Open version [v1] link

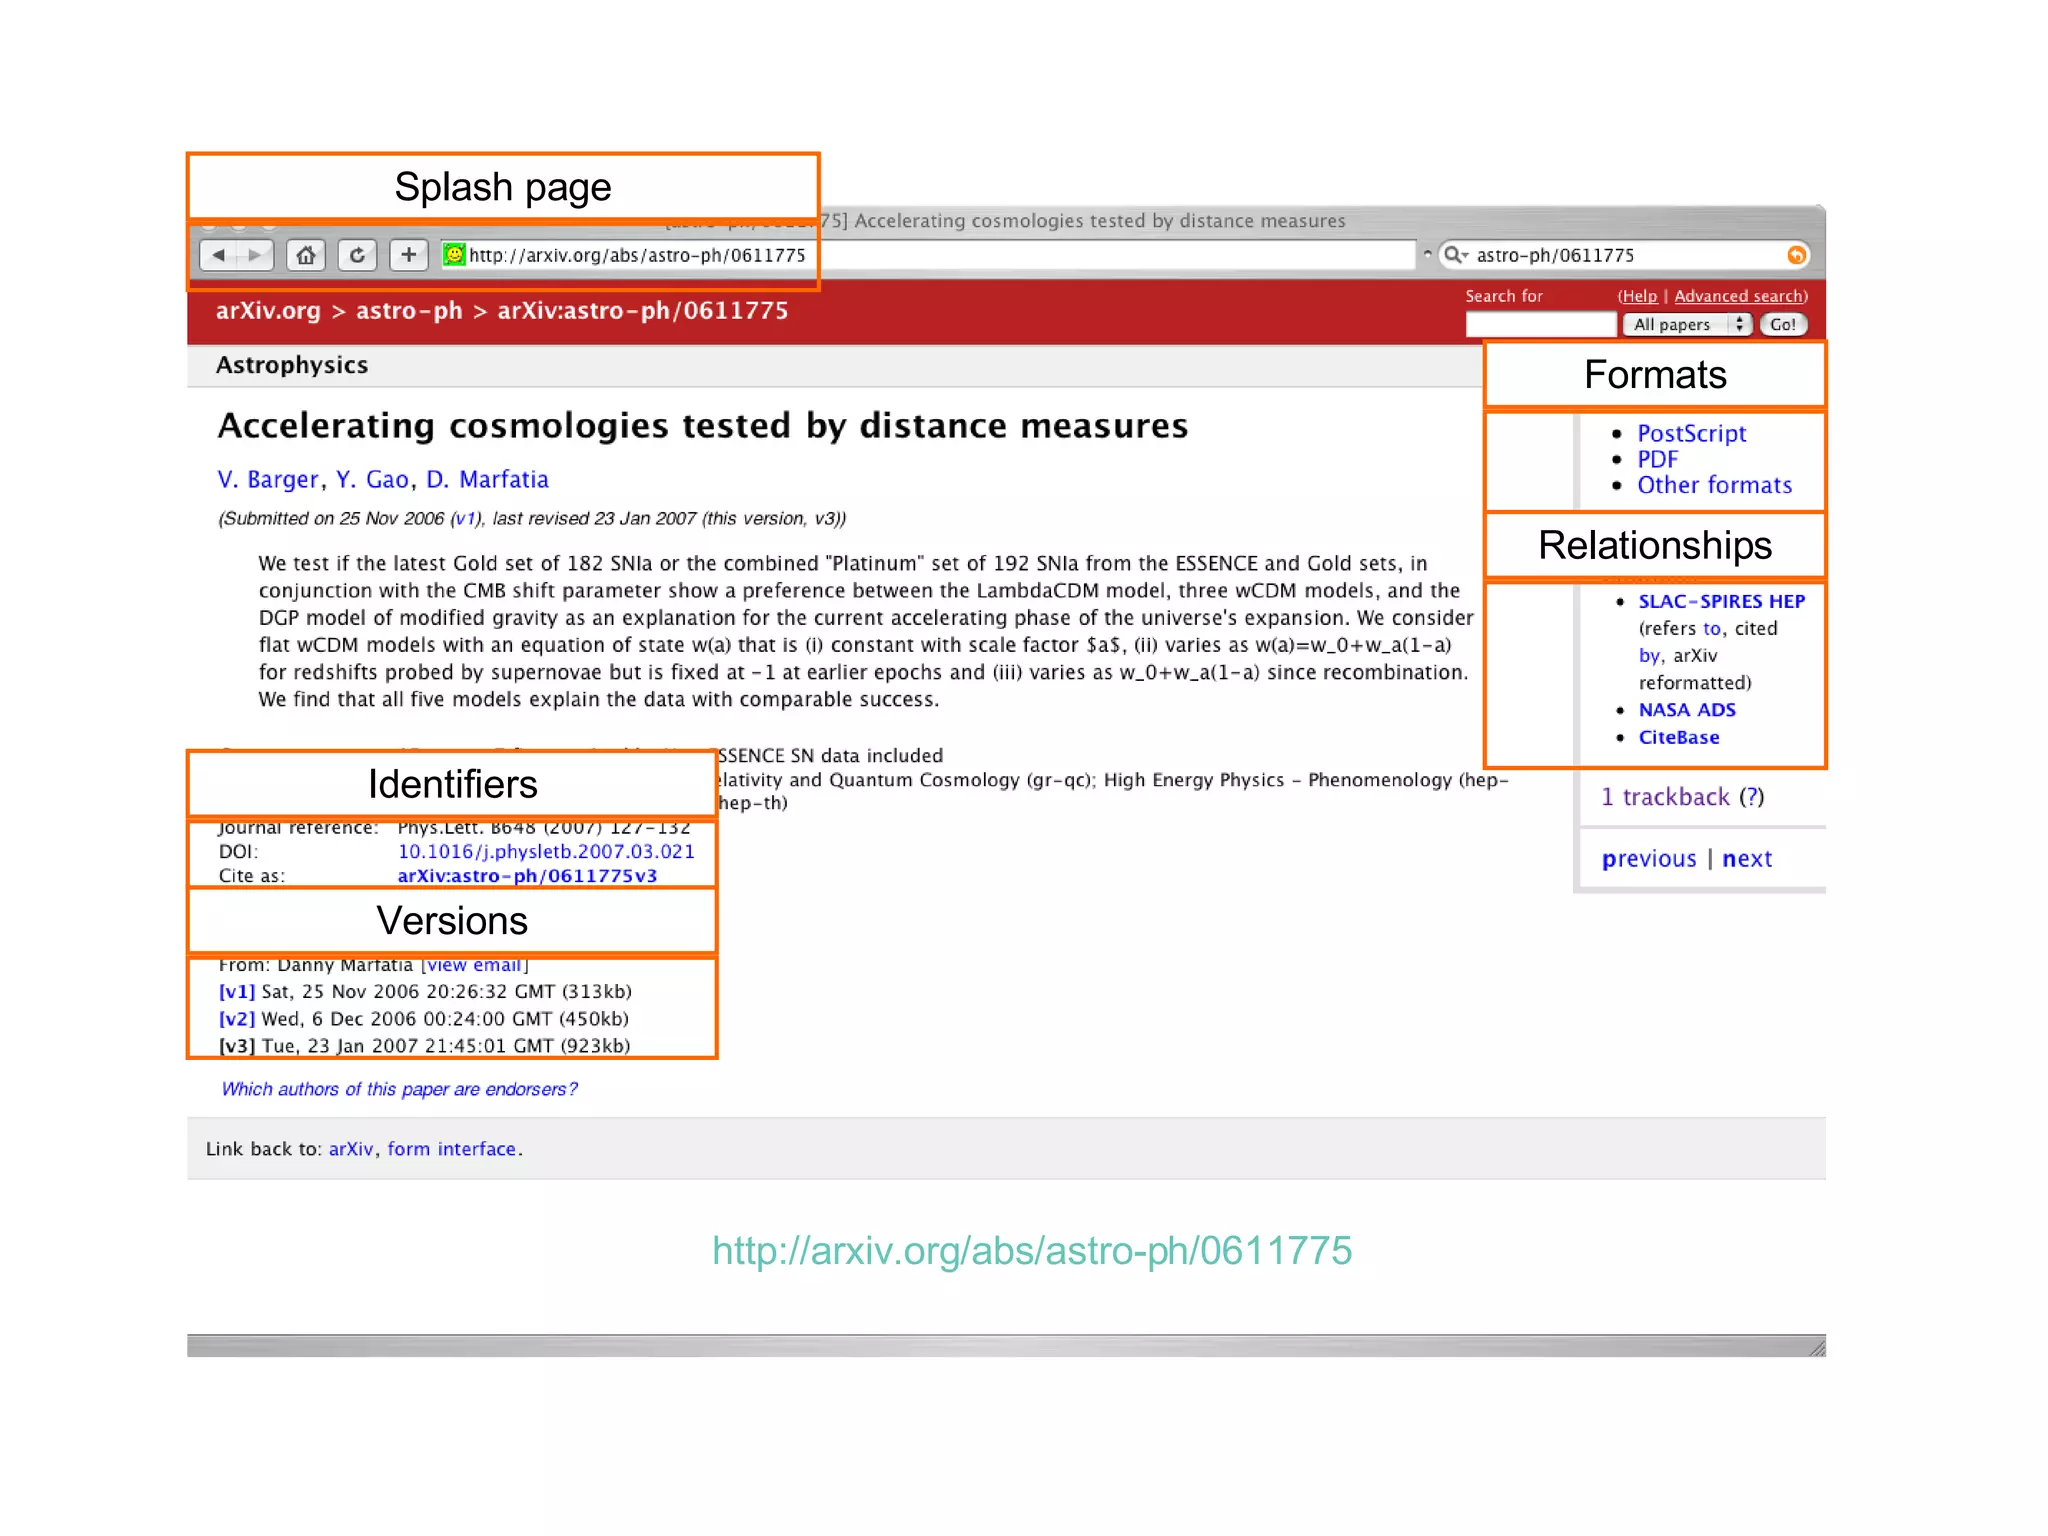point(237,992)
